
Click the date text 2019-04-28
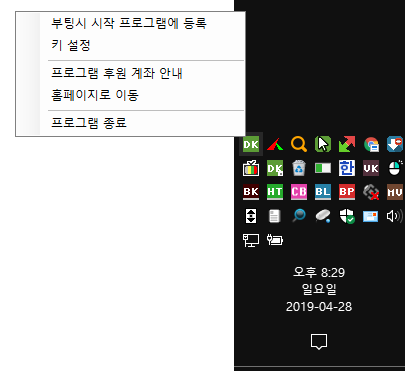319,307
